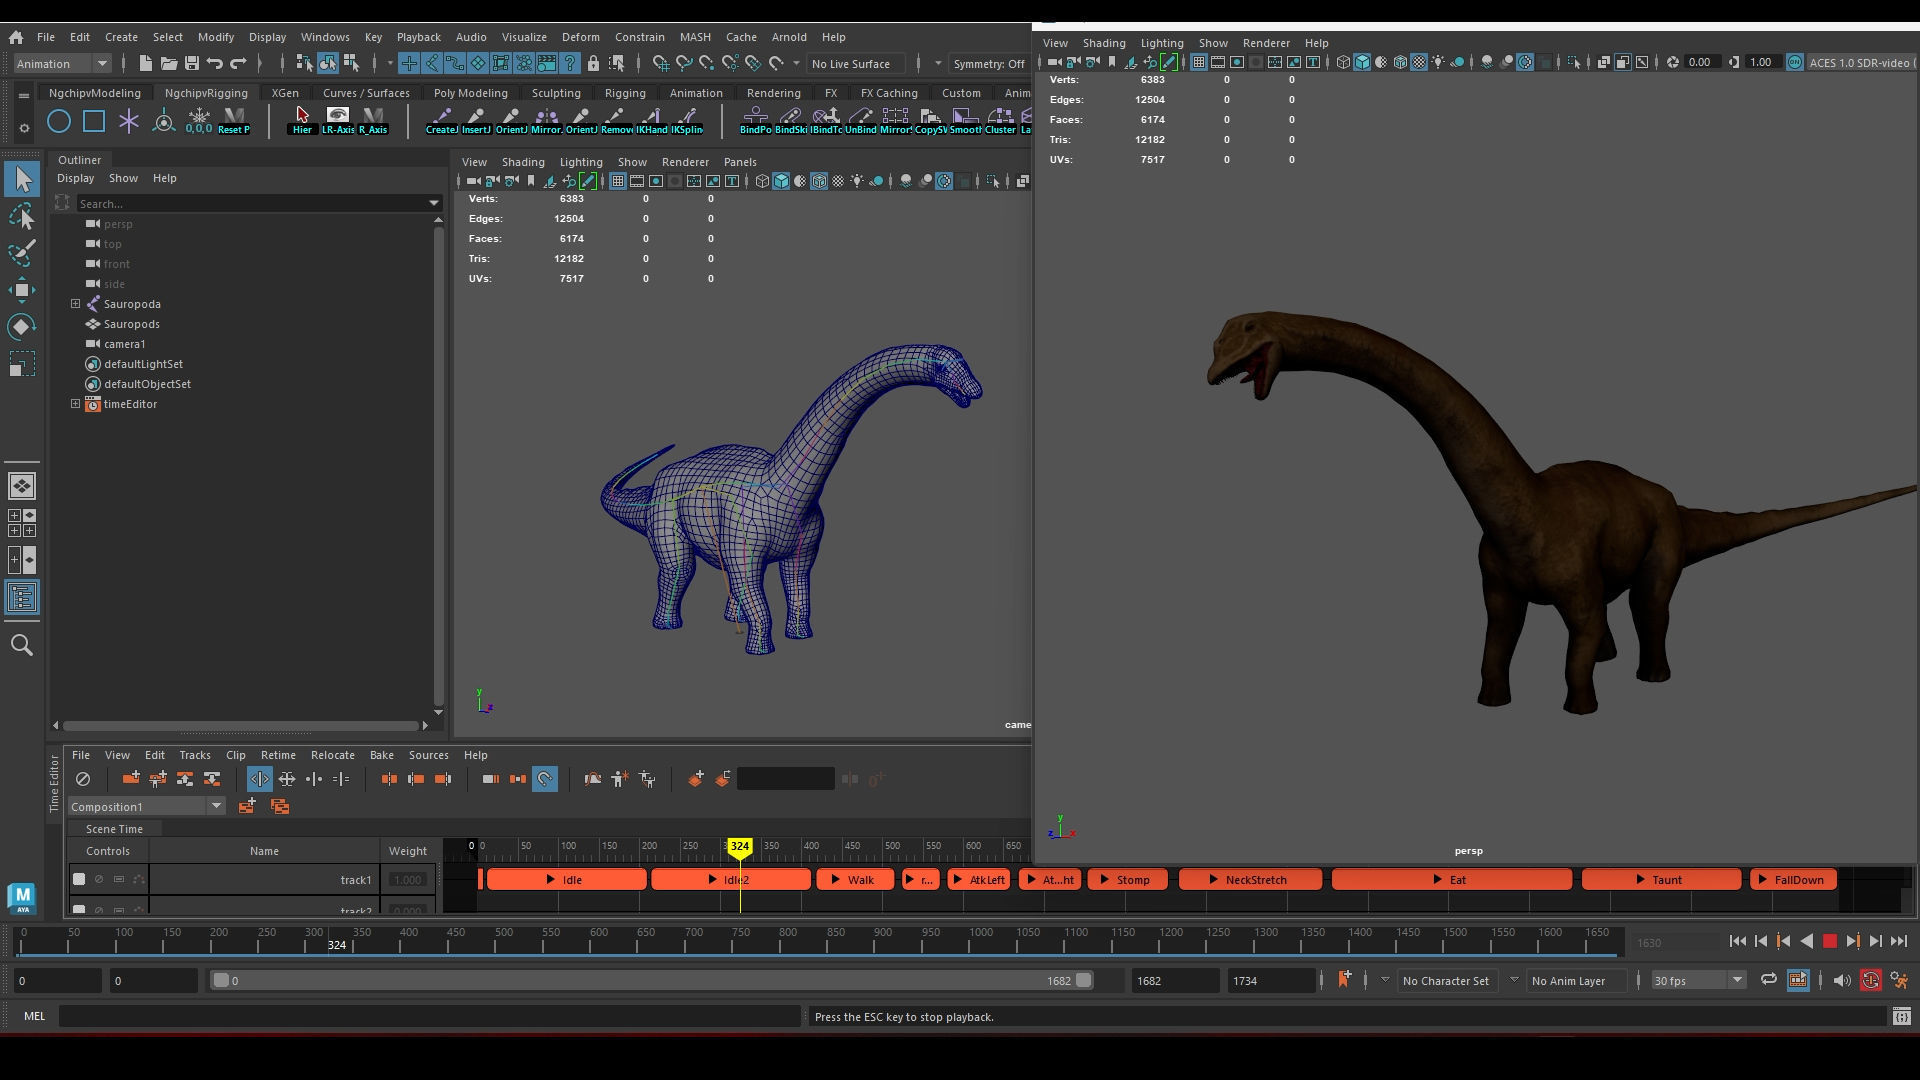Click the Stomp clip in Time Editor
The height and width of the screenshot is (1080, 1920).
coord(1127,880)
